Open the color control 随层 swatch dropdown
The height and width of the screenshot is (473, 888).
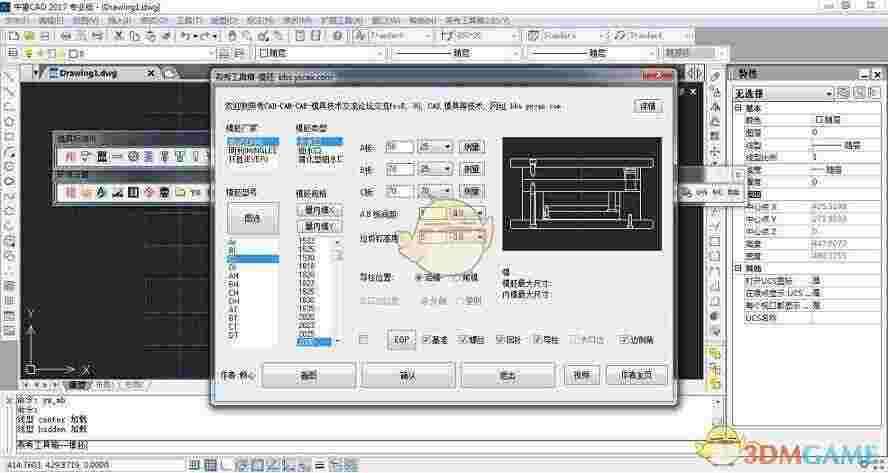[321, 53]
